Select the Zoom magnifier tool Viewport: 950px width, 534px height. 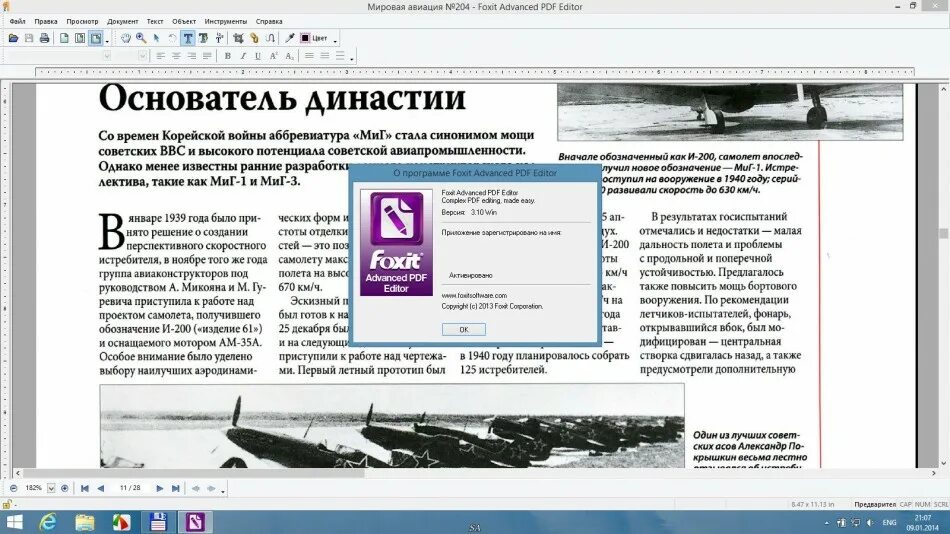click(141, 38)
